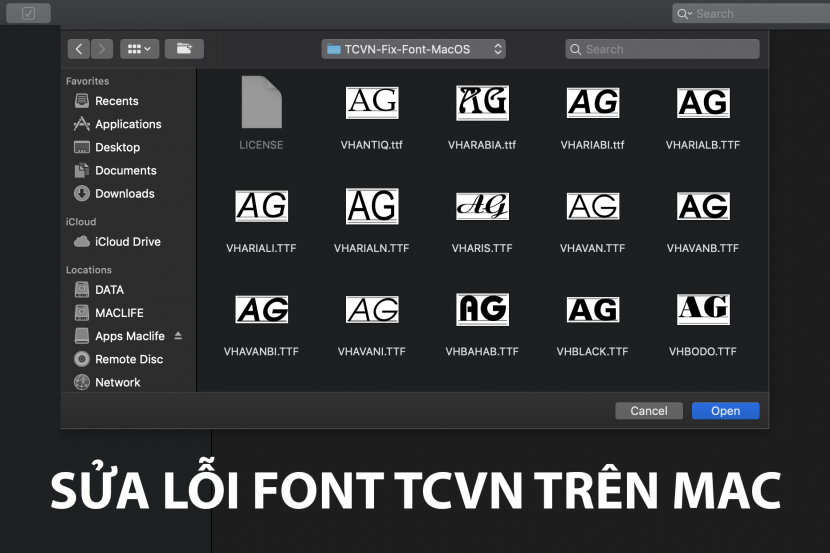Expand the TCVN-Fix-Font-MacOS folder path dropdown
This screenshot has height=553, width=830.
click(x=414, y=49)
